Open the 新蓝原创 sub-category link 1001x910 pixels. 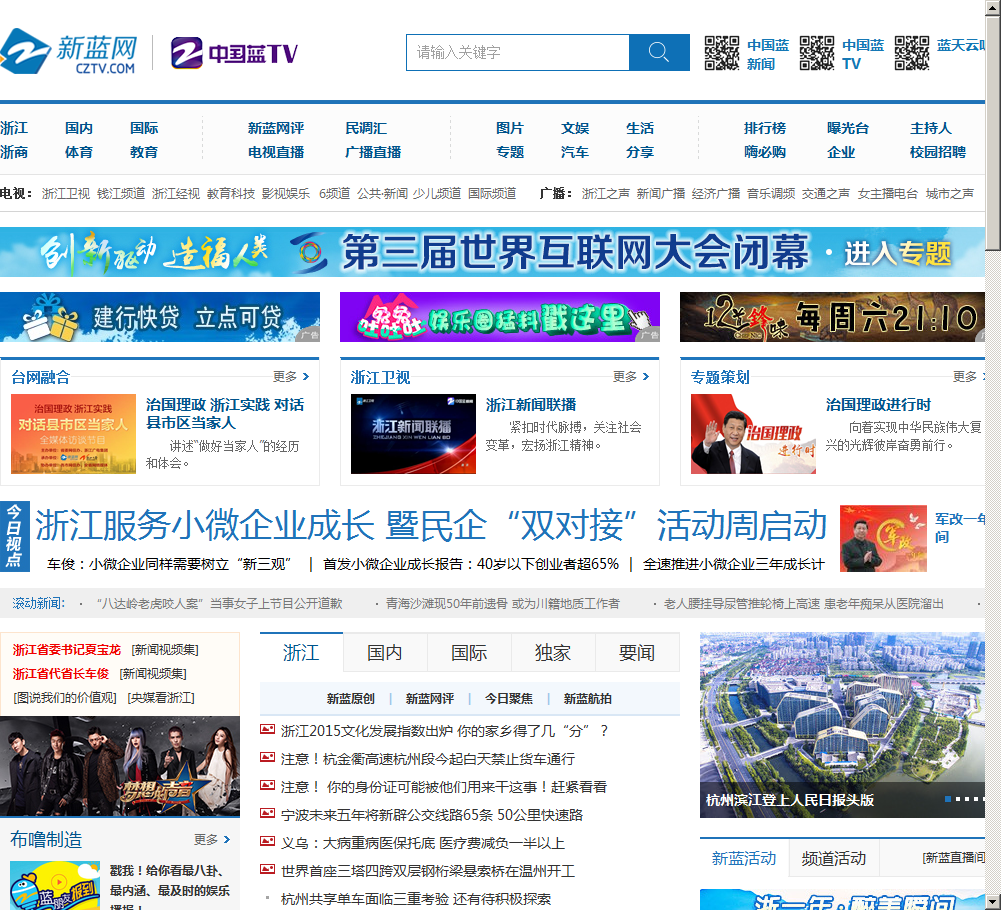(350, 699)
